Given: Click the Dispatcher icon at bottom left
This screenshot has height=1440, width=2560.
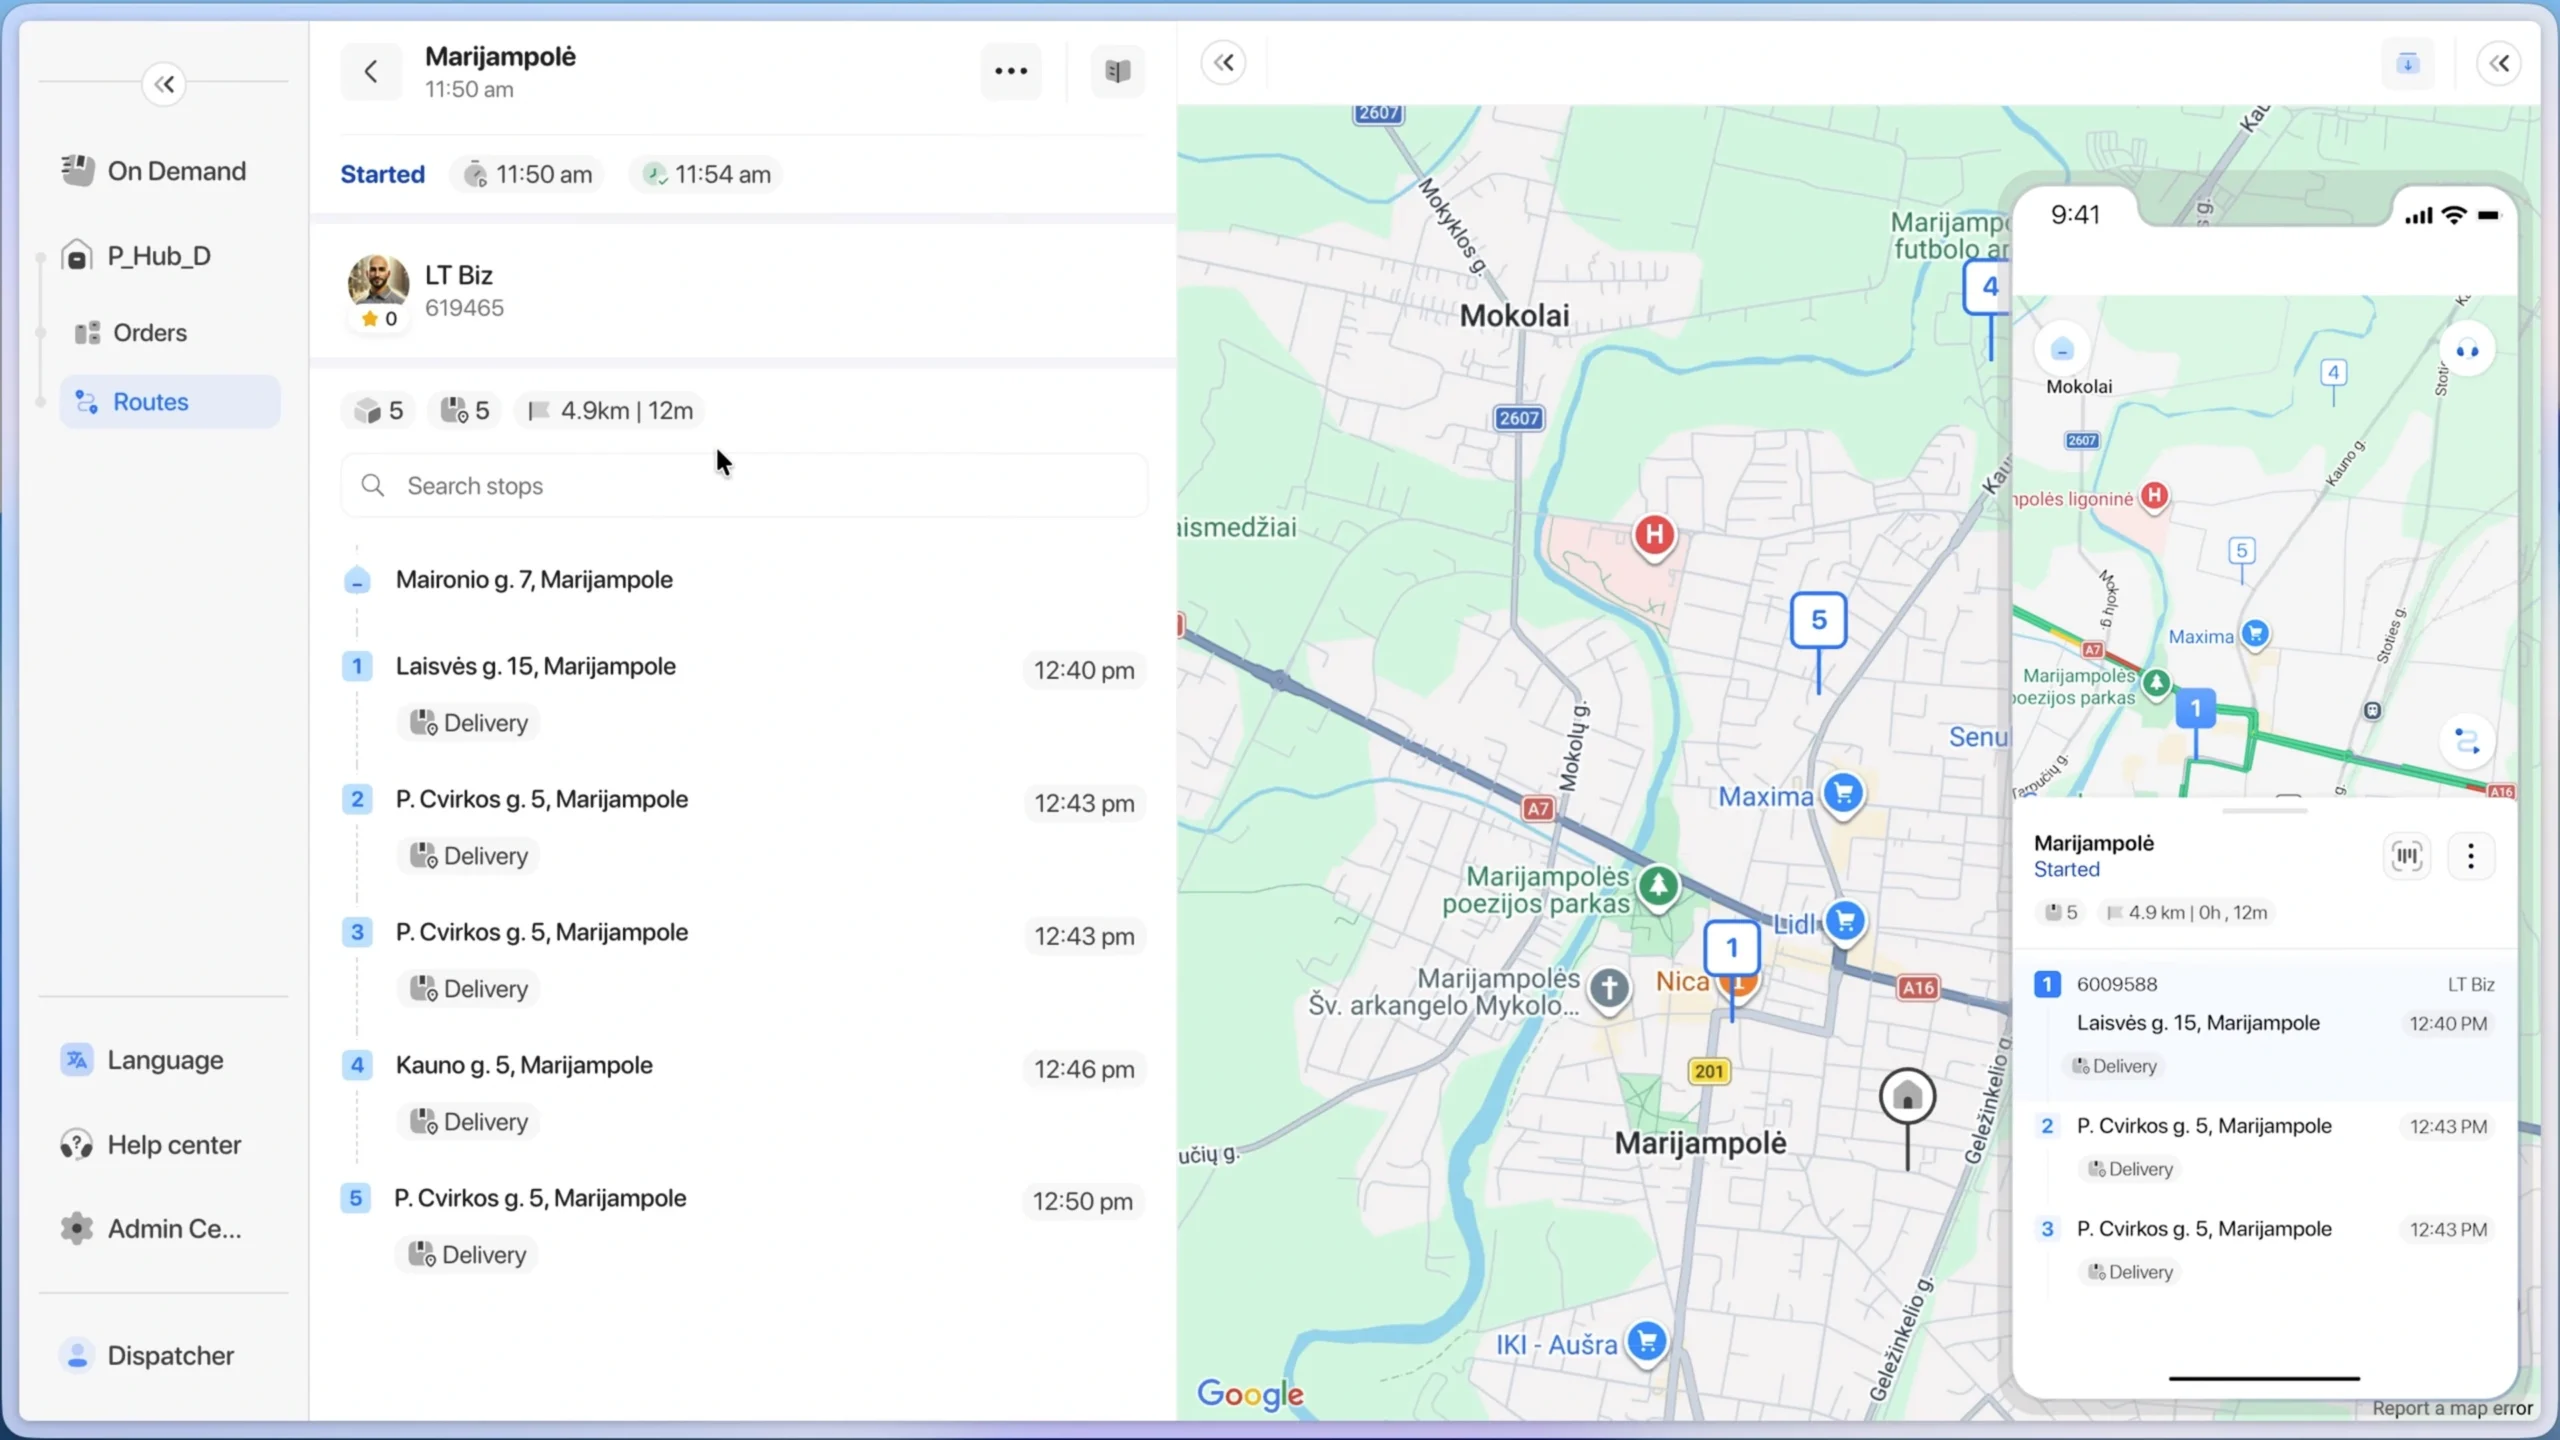Looking at the screenshot, I should 77,1355.
